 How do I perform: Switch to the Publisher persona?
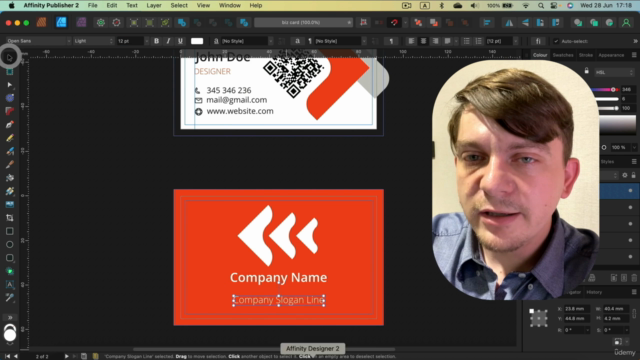(x=41, y=22)
